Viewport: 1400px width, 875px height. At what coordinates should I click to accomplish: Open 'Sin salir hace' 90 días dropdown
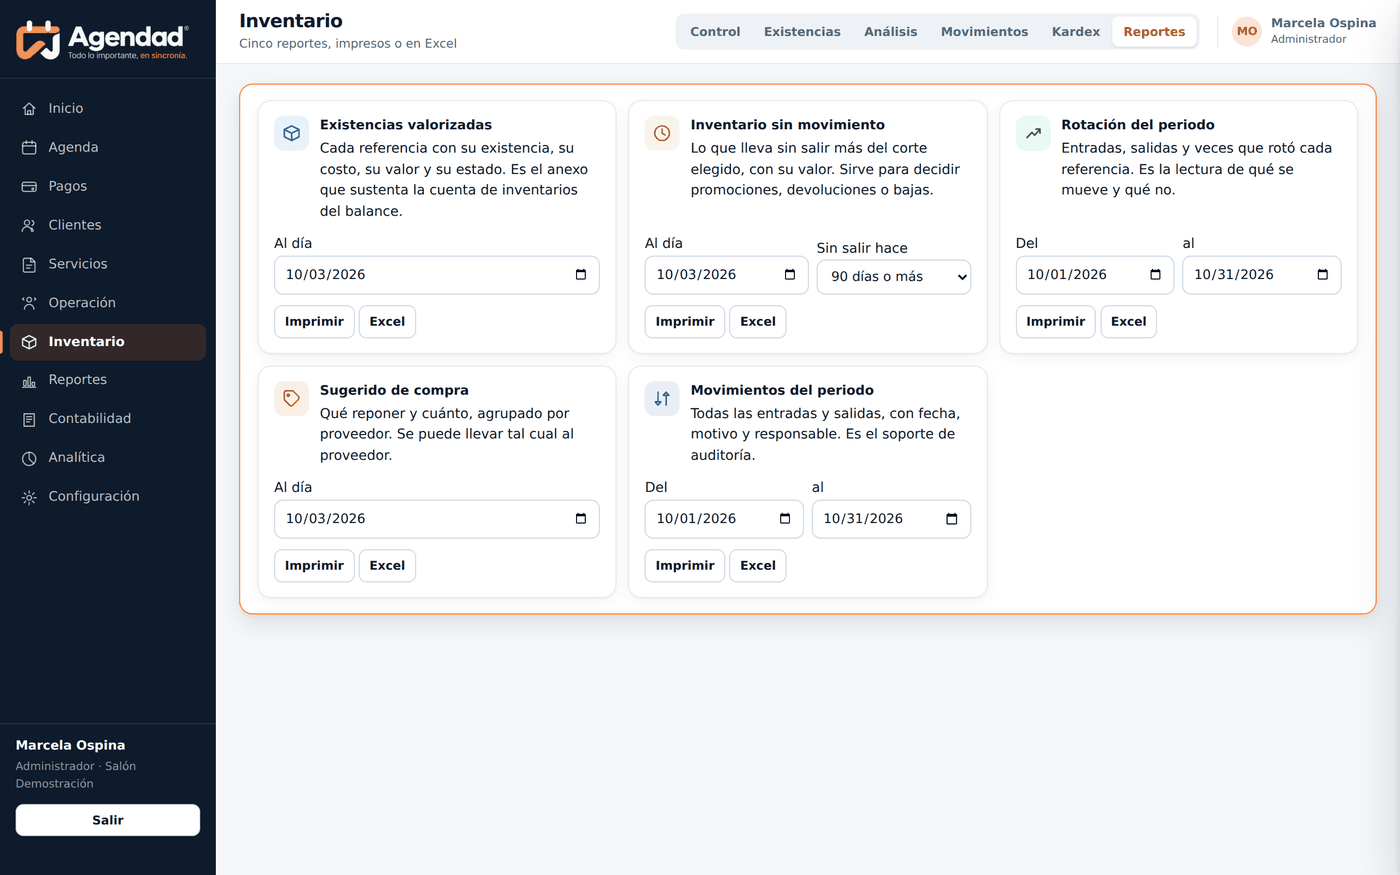point(894,277)
